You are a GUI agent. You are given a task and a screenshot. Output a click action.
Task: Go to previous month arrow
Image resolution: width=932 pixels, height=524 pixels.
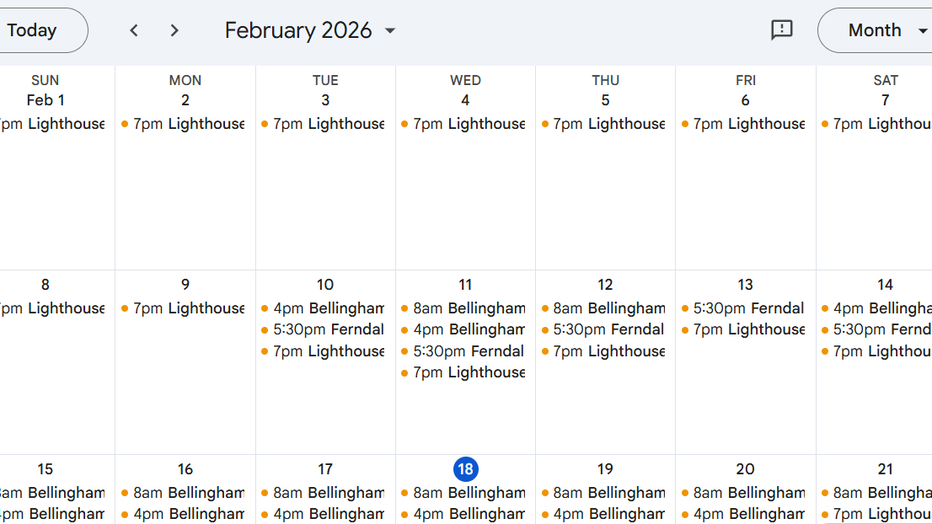[134, 31]
